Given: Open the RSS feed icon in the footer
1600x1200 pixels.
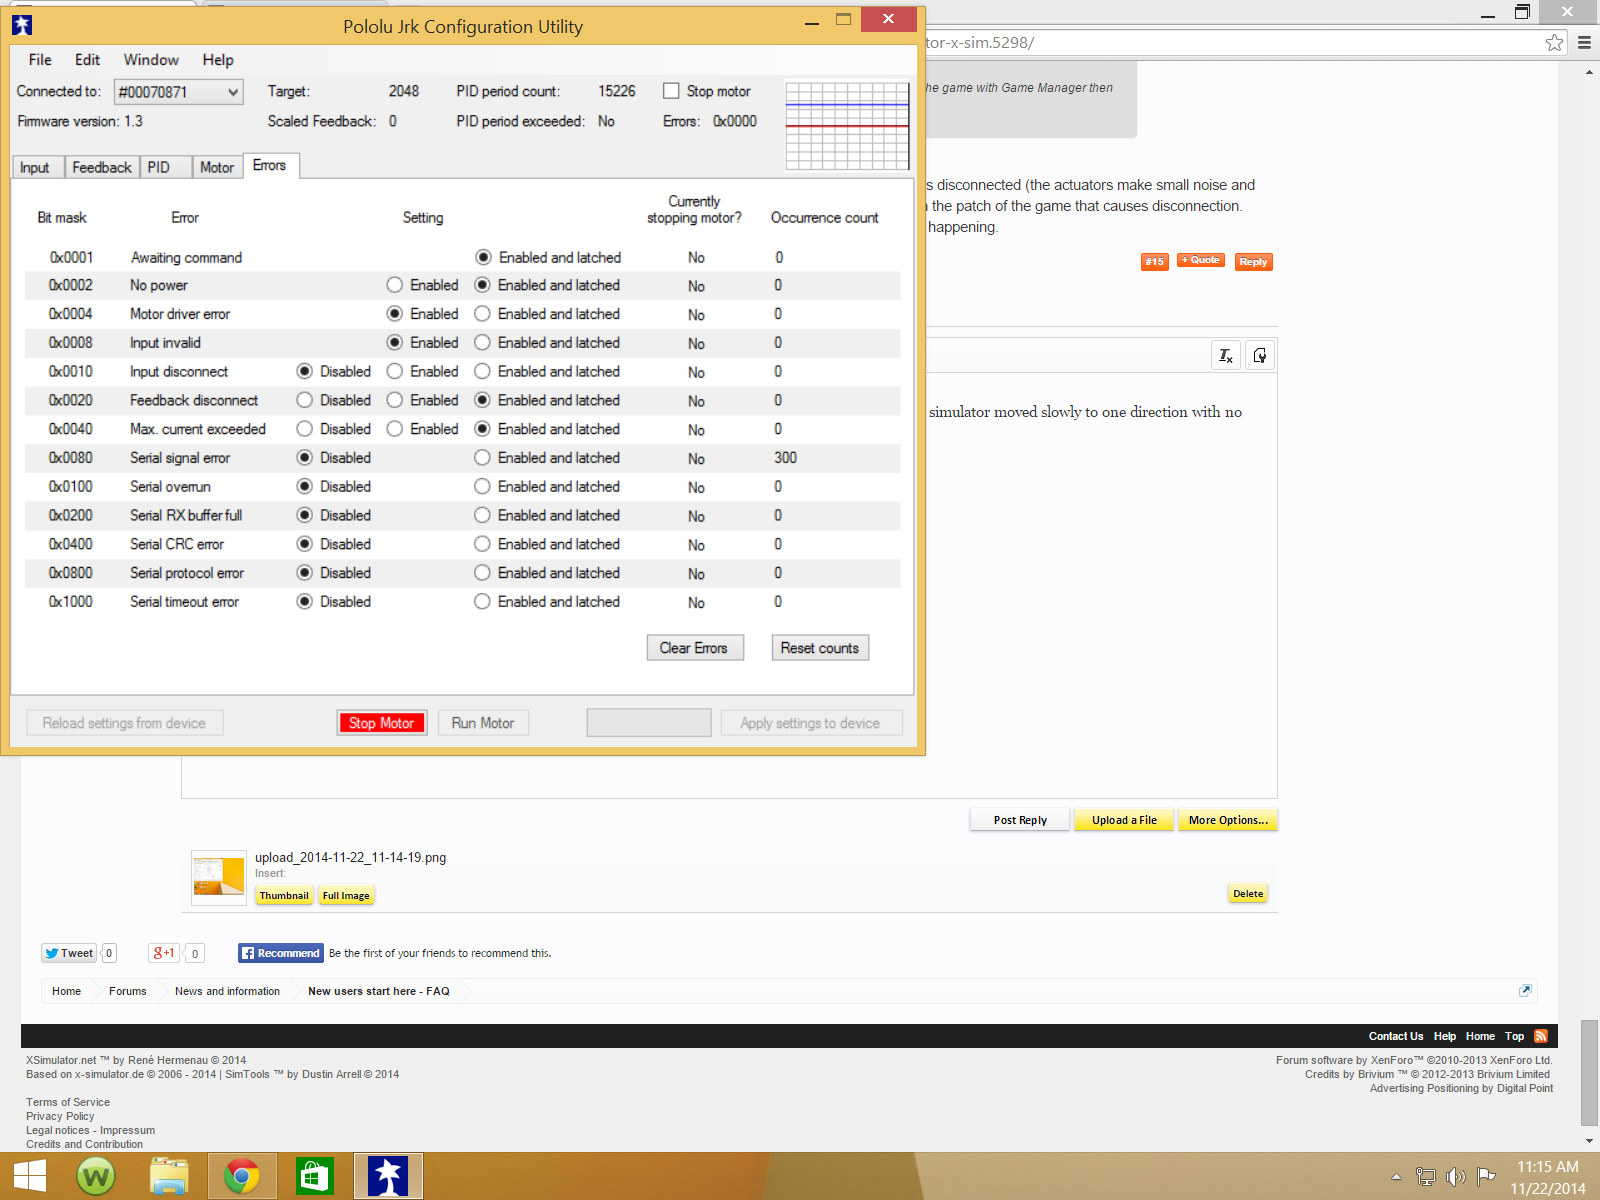Looking at the screenshot, I should [x=1541, y=1036].
